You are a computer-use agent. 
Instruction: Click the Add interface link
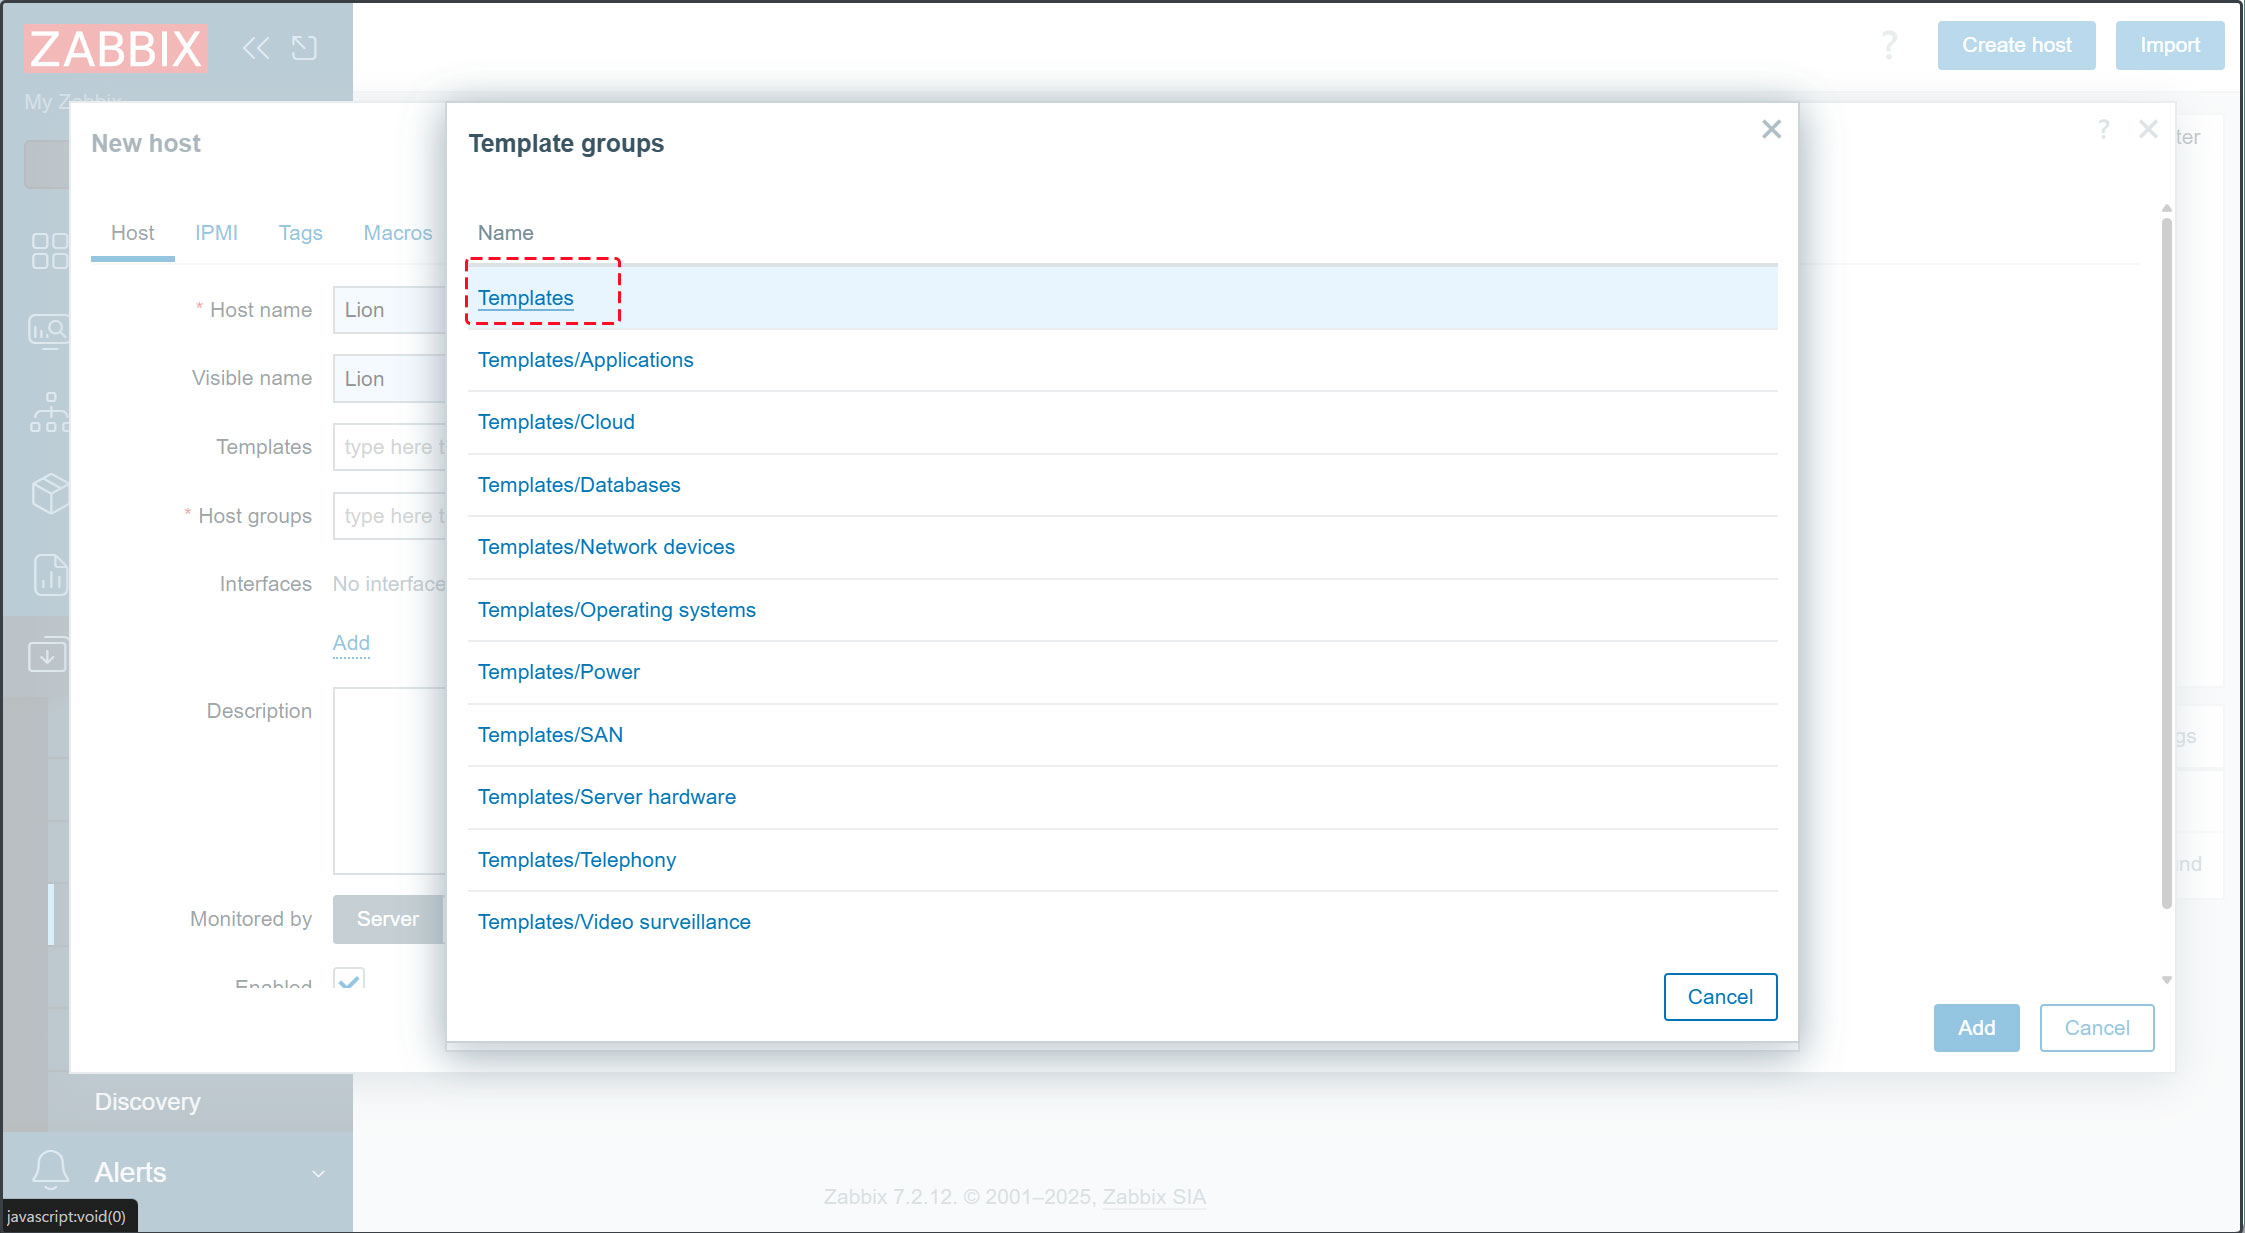click(x=351, y=643)
